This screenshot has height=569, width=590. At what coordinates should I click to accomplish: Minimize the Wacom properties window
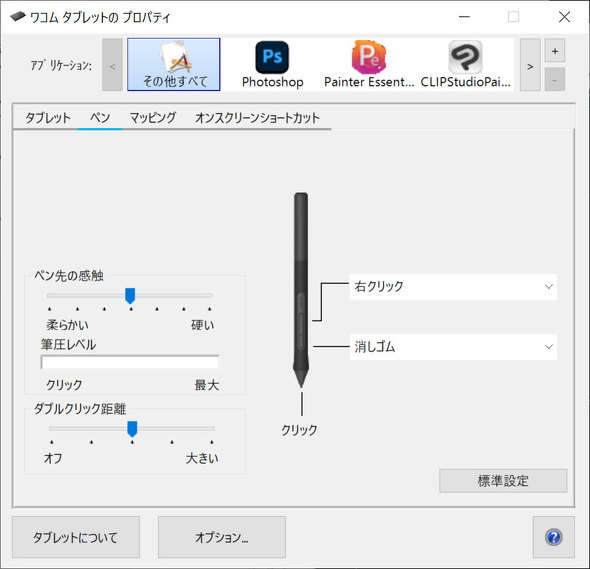click(x=464, y=17)
